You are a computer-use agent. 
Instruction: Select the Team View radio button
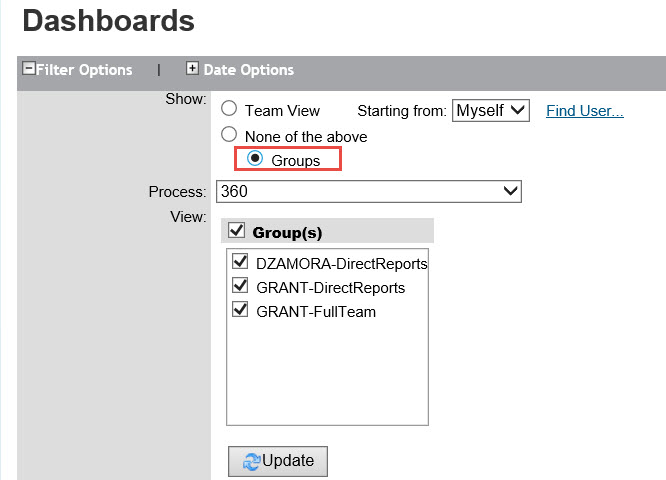click(229, 108)
